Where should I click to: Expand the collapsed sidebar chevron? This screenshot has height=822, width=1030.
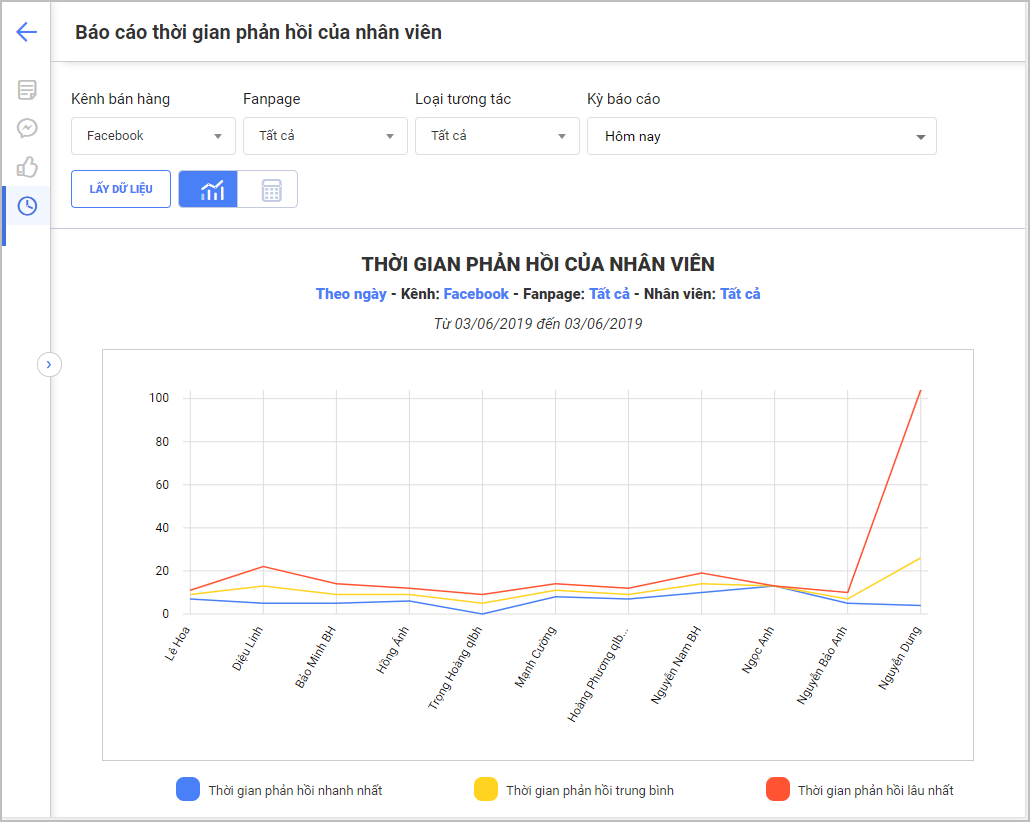49,364
